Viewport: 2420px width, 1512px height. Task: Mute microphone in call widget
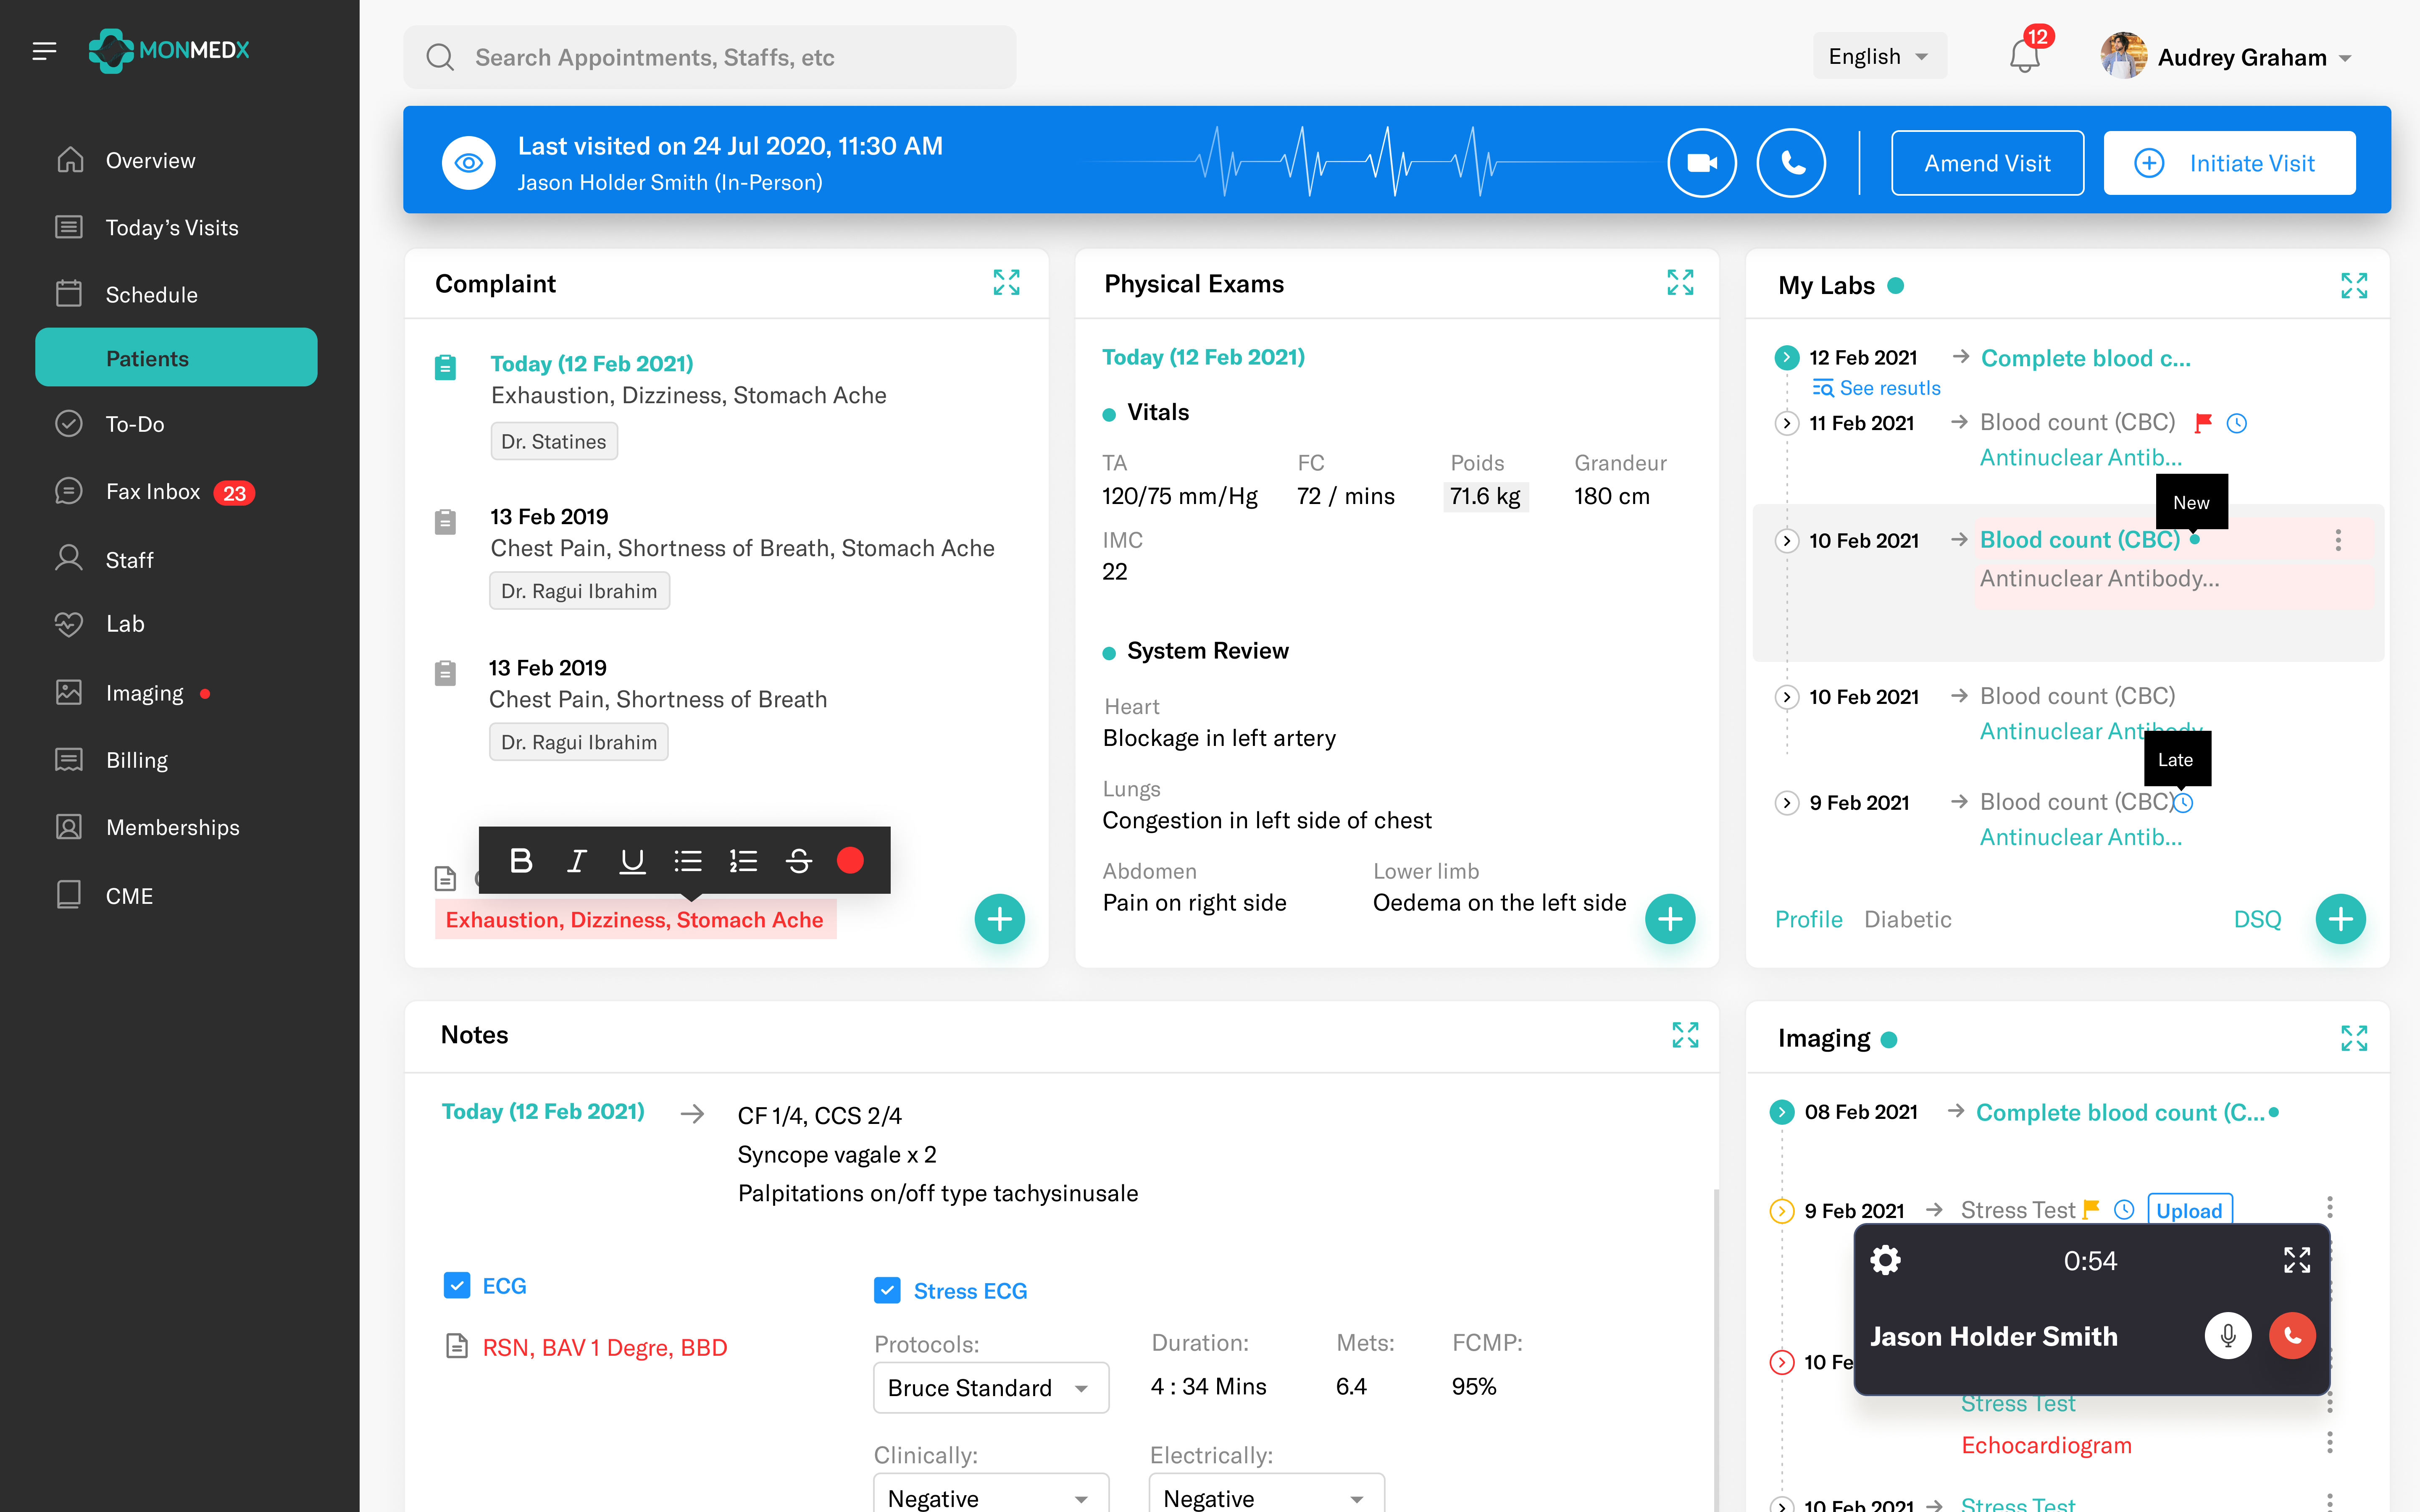click(2228, 1336)
